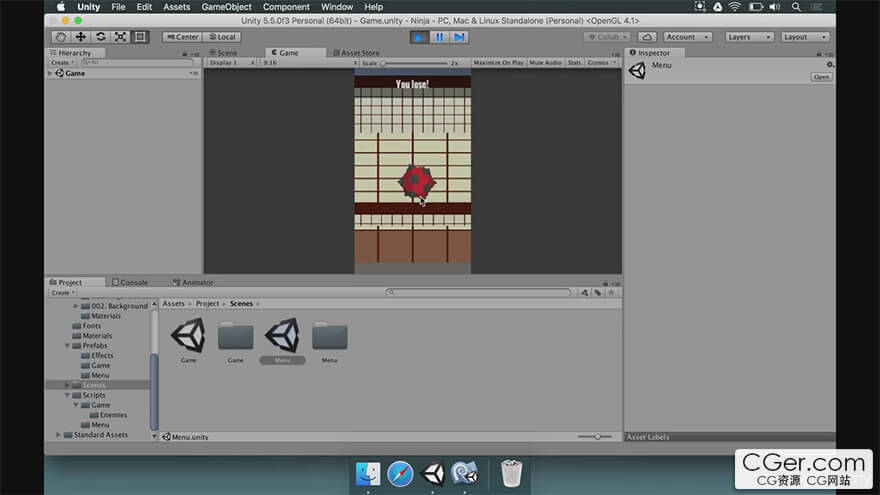Toggle Maximize On Play
The width and height of the screenshot is (880, 495).
499,63
